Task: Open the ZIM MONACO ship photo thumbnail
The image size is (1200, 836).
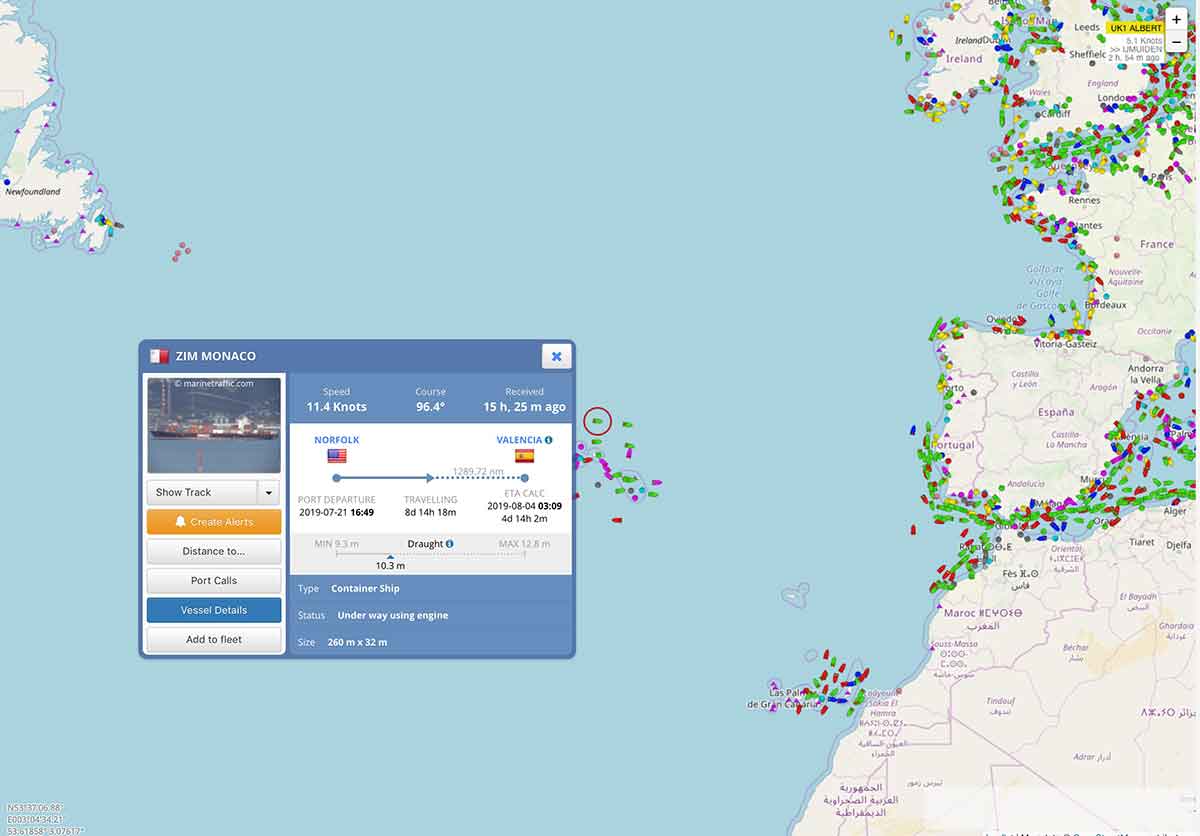Action: [x=214, y=425]
